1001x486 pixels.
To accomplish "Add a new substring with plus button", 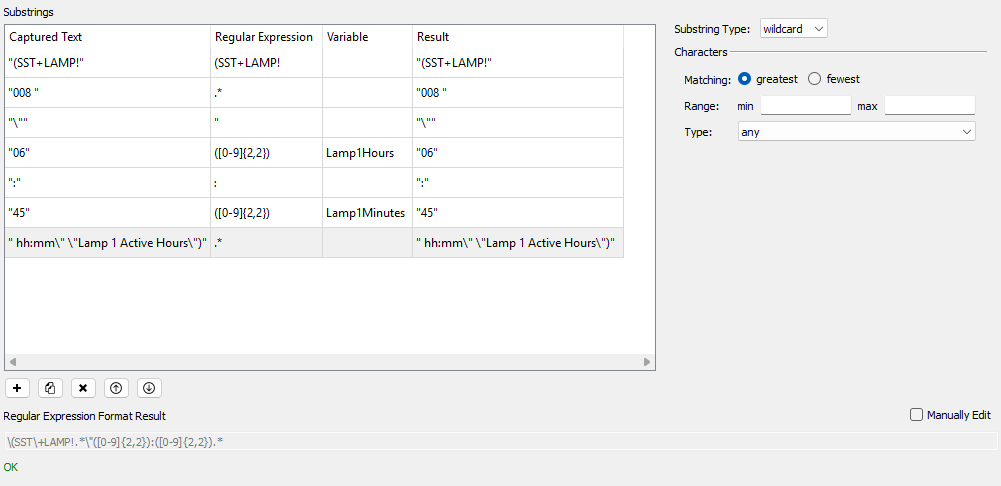I will pos(17,388).
